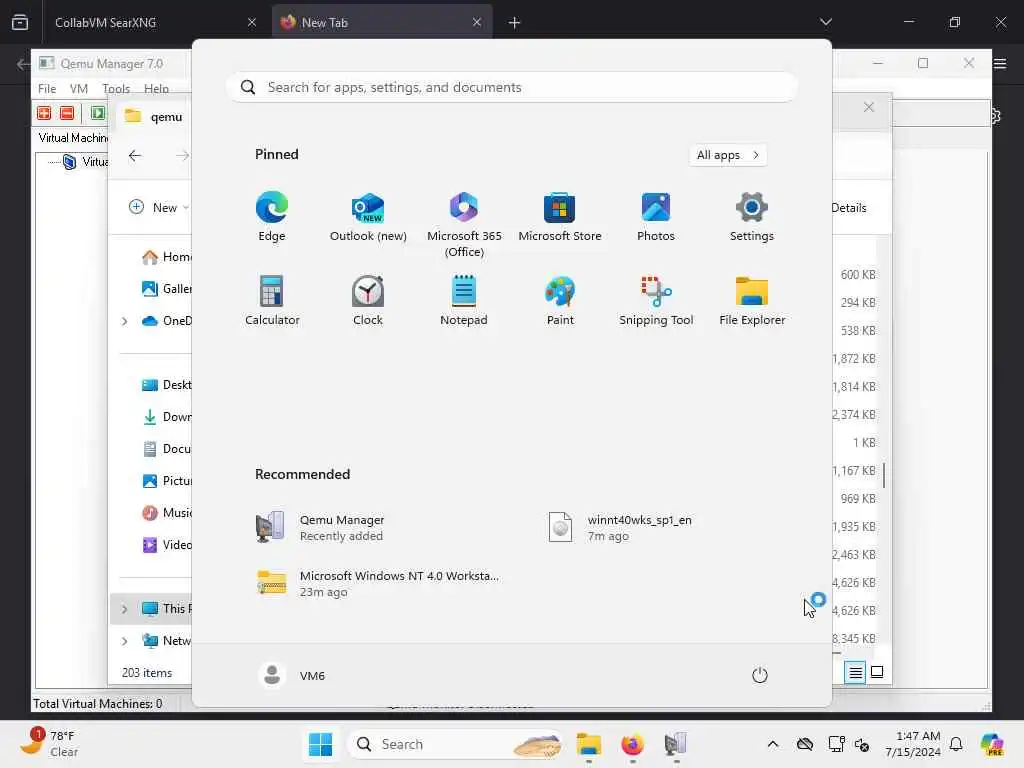The image size is (1024, 768).
Task: Click the Details pane button in File Explorer
Action: pos(850,208)
